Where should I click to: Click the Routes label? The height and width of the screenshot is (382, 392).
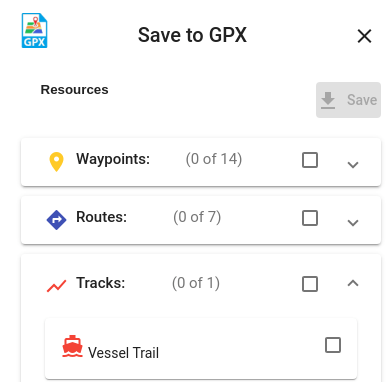point(102,217)
